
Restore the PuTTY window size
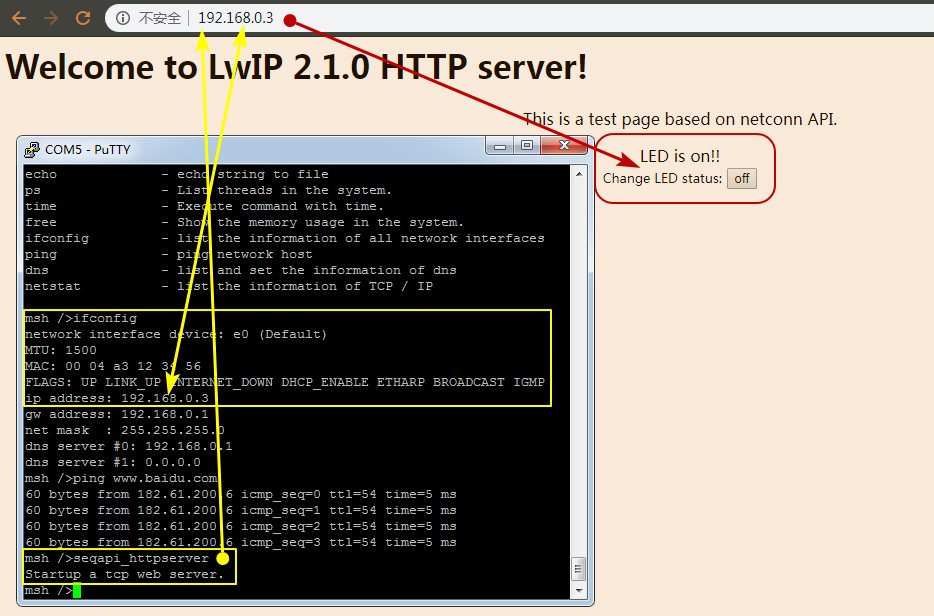click(527, 145)
